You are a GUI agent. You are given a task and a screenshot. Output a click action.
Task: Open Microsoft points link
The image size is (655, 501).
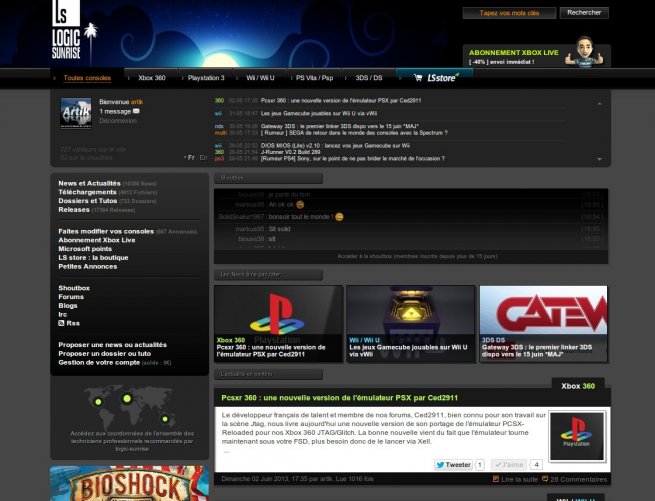click(85, 249)
